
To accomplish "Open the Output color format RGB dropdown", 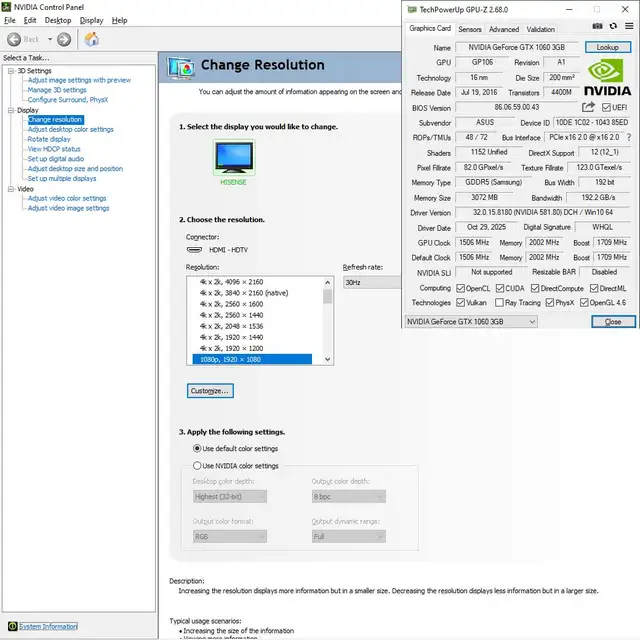I will click(x=230, y=536).
